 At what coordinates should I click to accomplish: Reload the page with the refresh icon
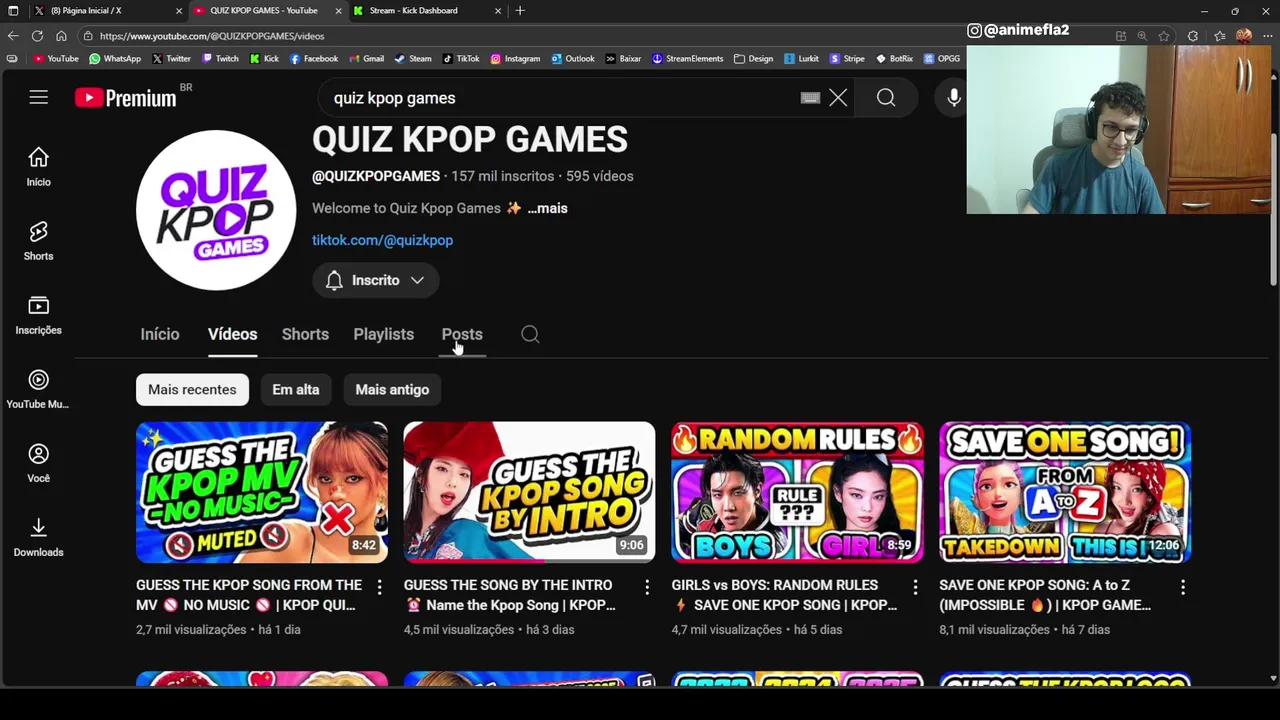[37, 36]
